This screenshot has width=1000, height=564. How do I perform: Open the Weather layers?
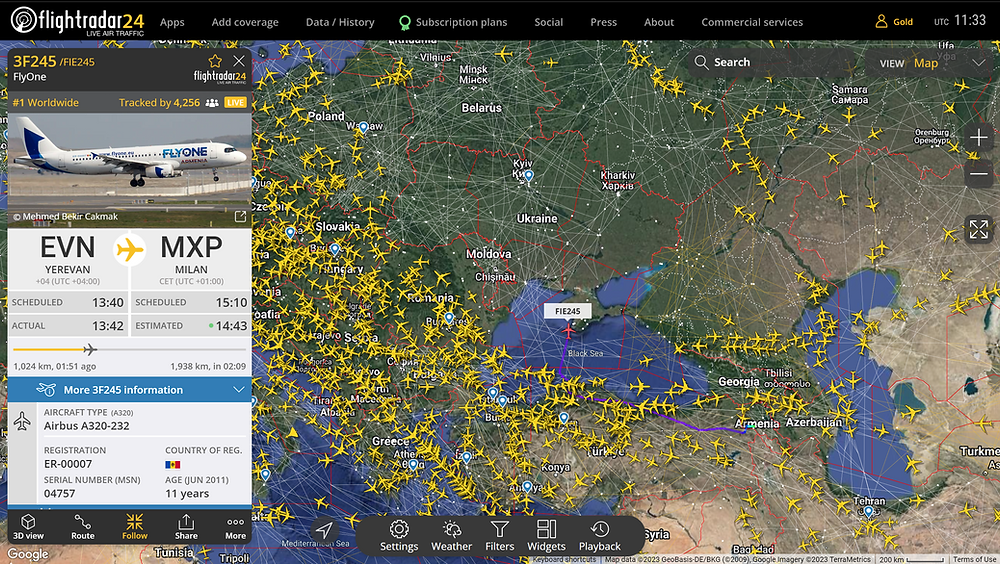[452, 536]
